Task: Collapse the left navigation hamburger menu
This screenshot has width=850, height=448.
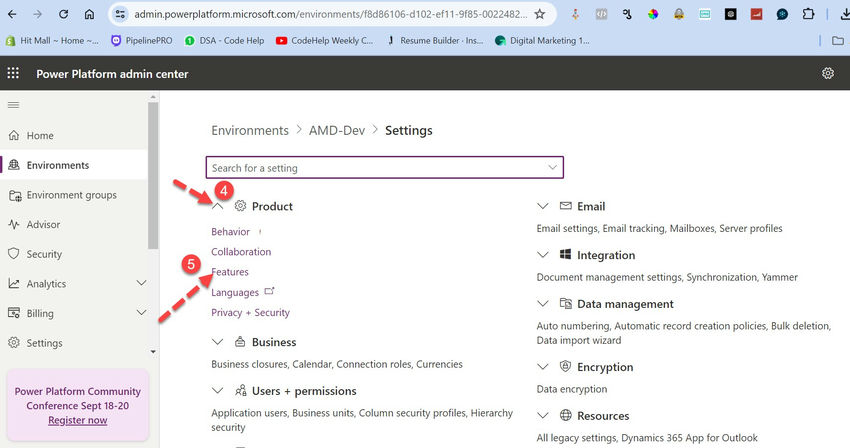Action: (x=13, y=105)
